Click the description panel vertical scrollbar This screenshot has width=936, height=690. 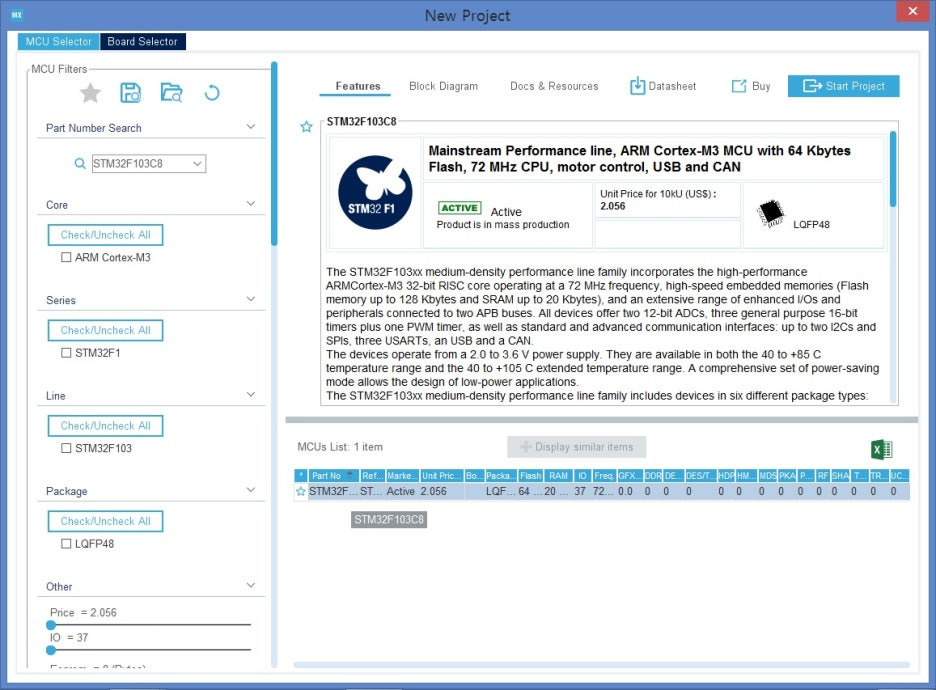(893, 169)
